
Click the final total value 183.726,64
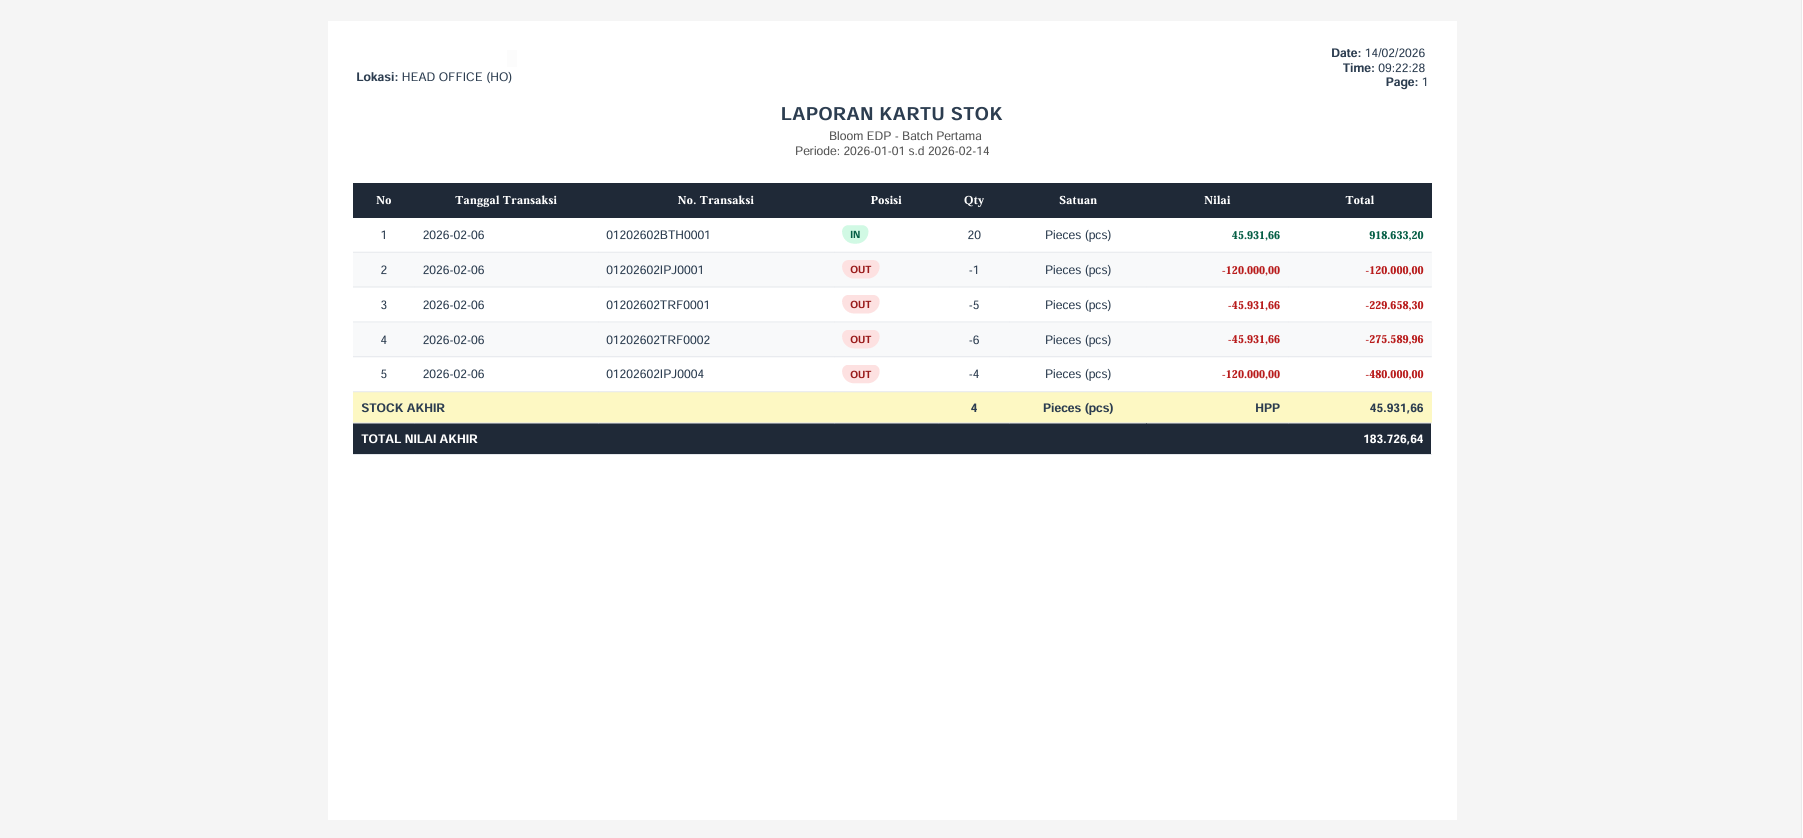point(1392,439)
